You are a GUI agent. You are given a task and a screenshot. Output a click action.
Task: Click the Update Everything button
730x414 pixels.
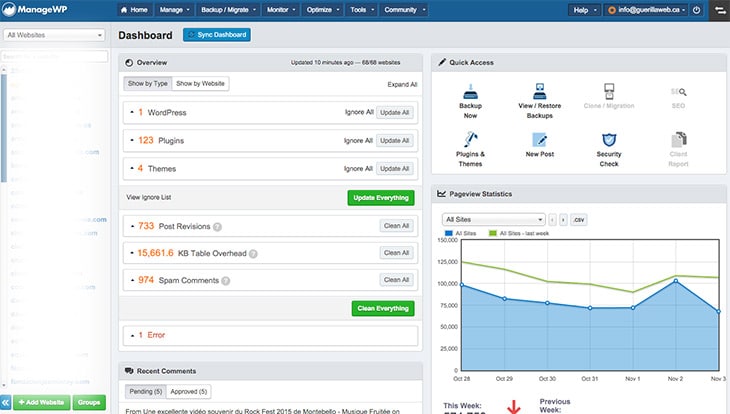[381, 198]
